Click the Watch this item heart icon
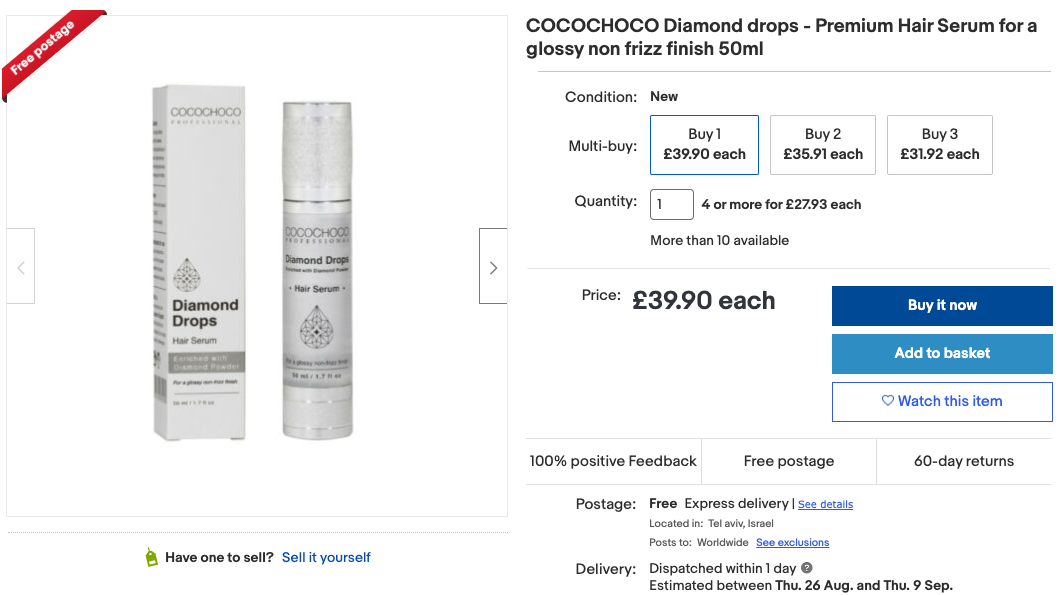This screenshot has height=595, width=1061. (887, 400)
